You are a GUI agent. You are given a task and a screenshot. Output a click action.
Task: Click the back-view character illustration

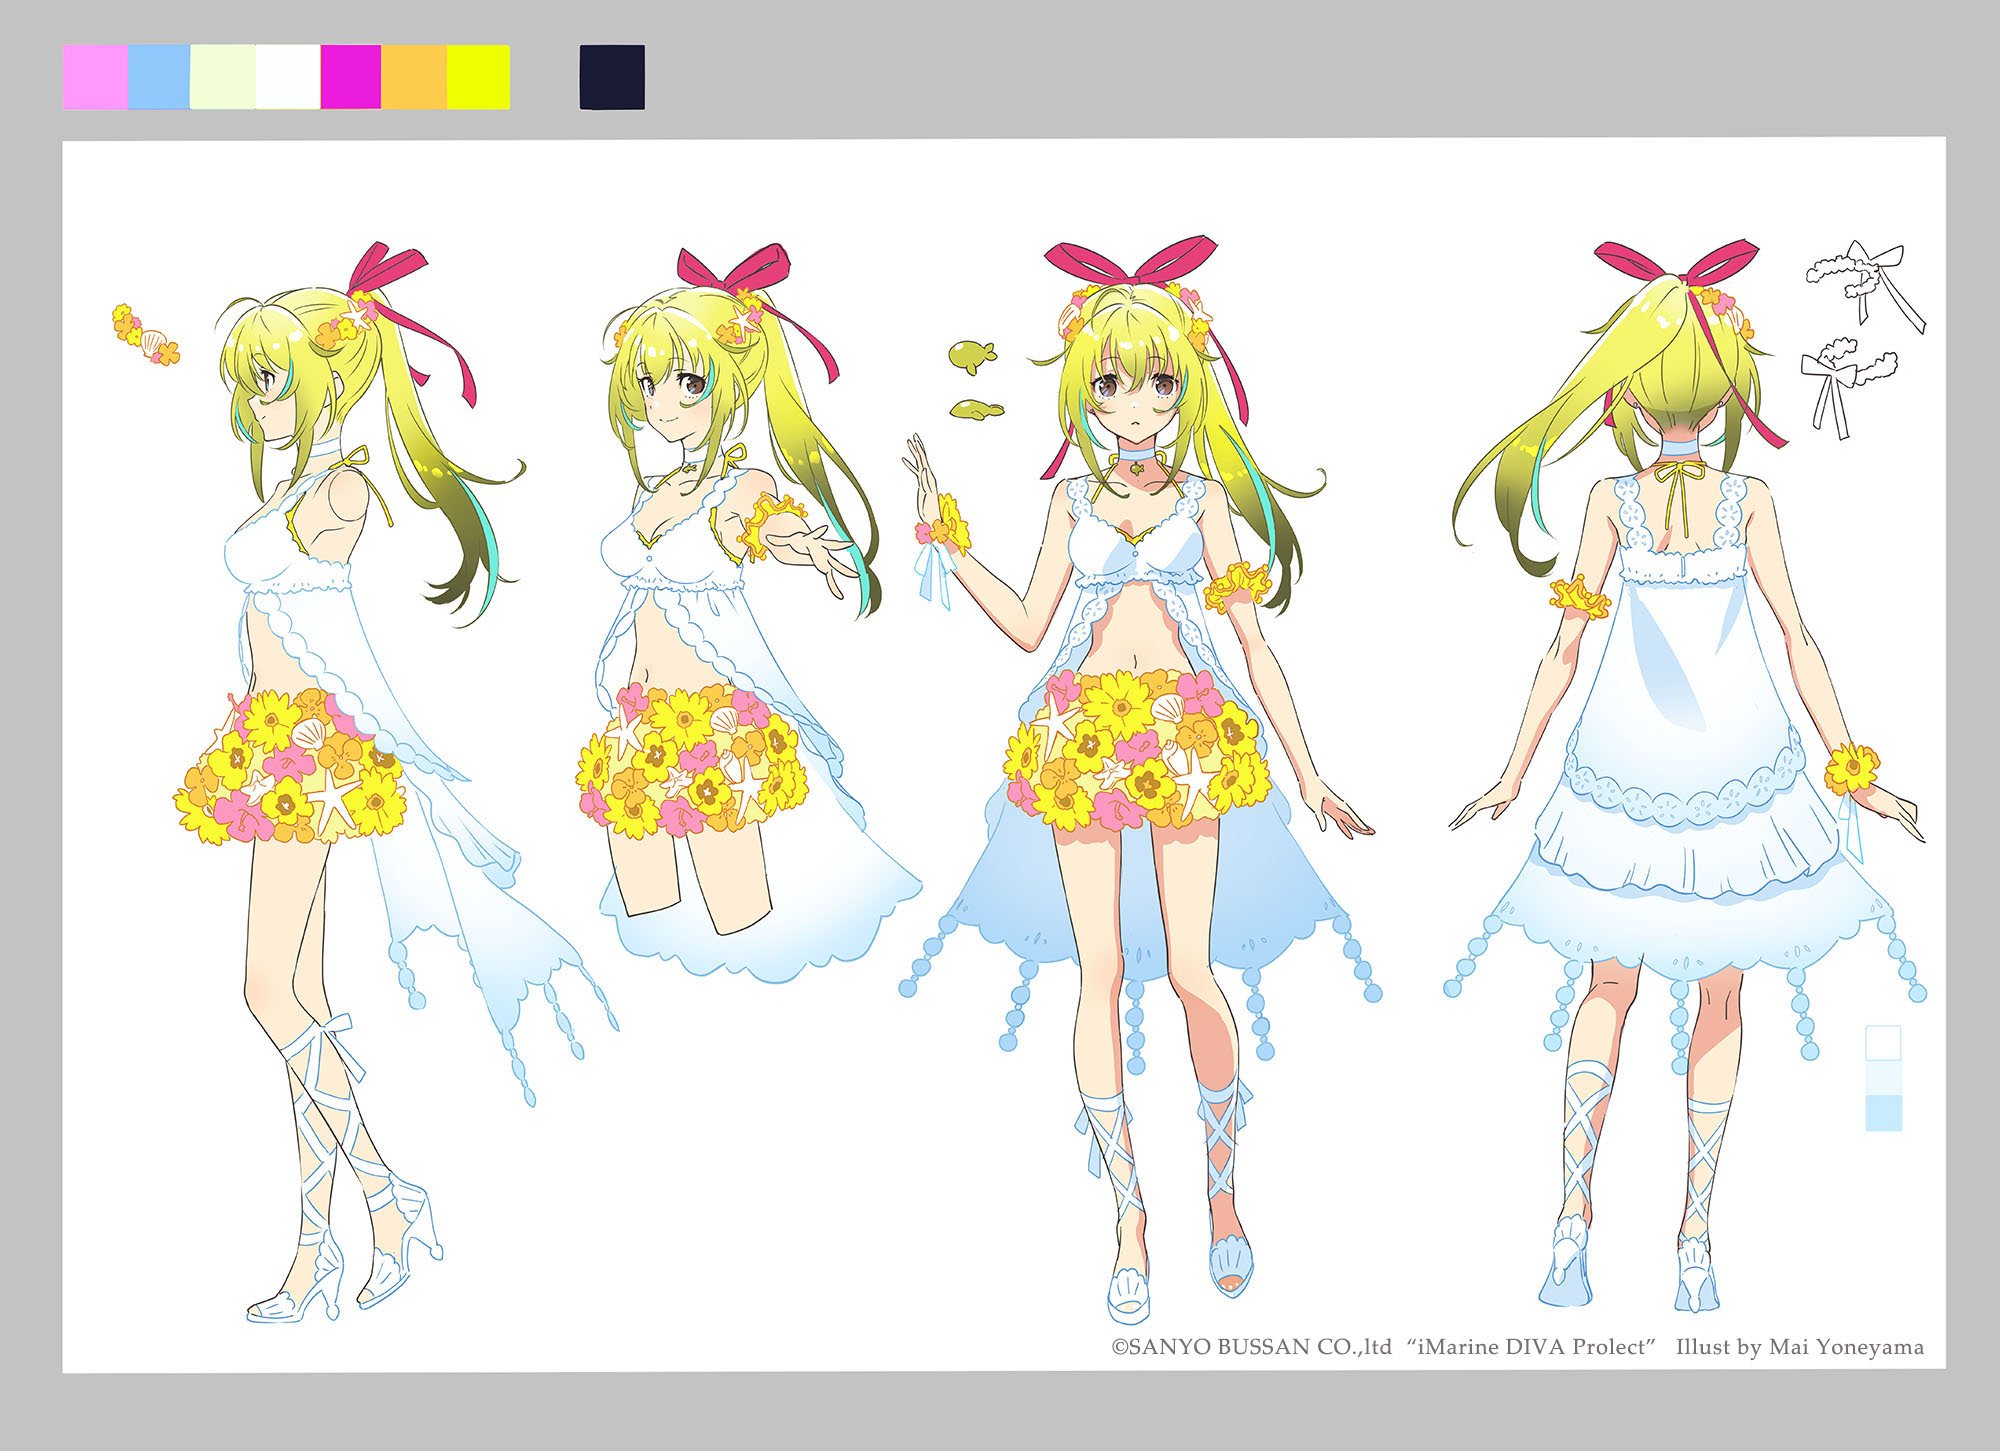click(x=1685, y=775)
